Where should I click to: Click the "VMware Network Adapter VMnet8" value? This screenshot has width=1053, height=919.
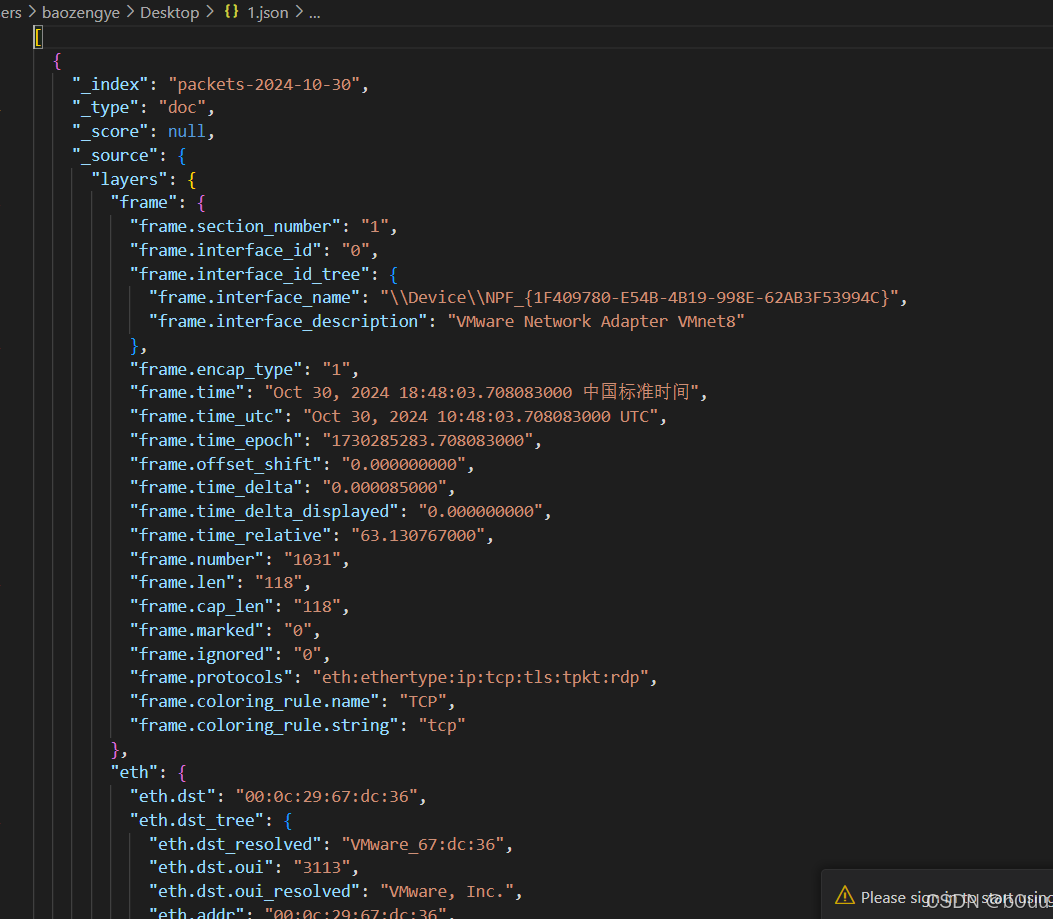[596, 321]
